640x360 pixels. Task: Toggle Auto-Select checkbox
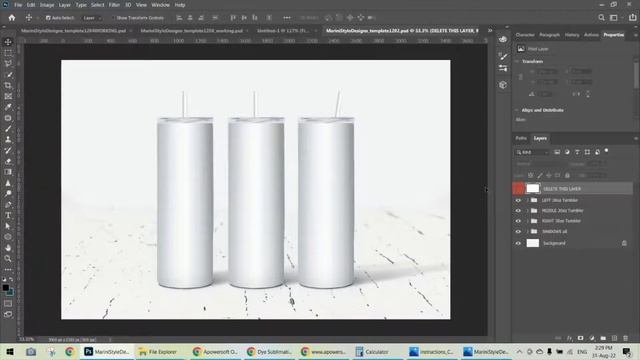pyautogui.click(x=48, y=18)
